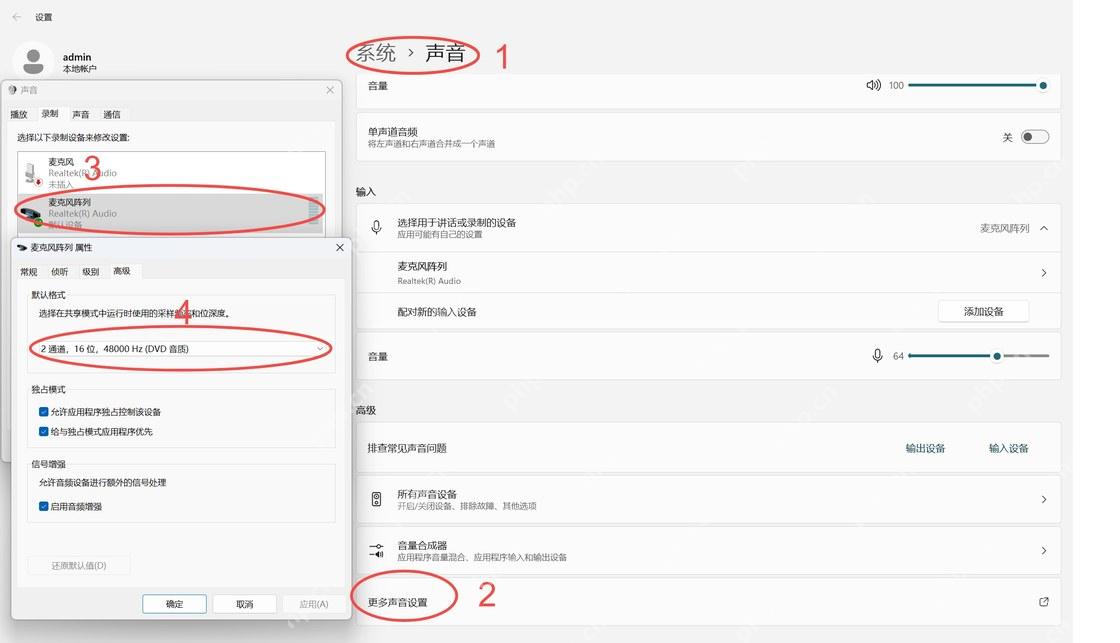Viewport: 1120px width, 643px height.
Task: Switch to 侦听 tab in properties
Action: (59, 271)
